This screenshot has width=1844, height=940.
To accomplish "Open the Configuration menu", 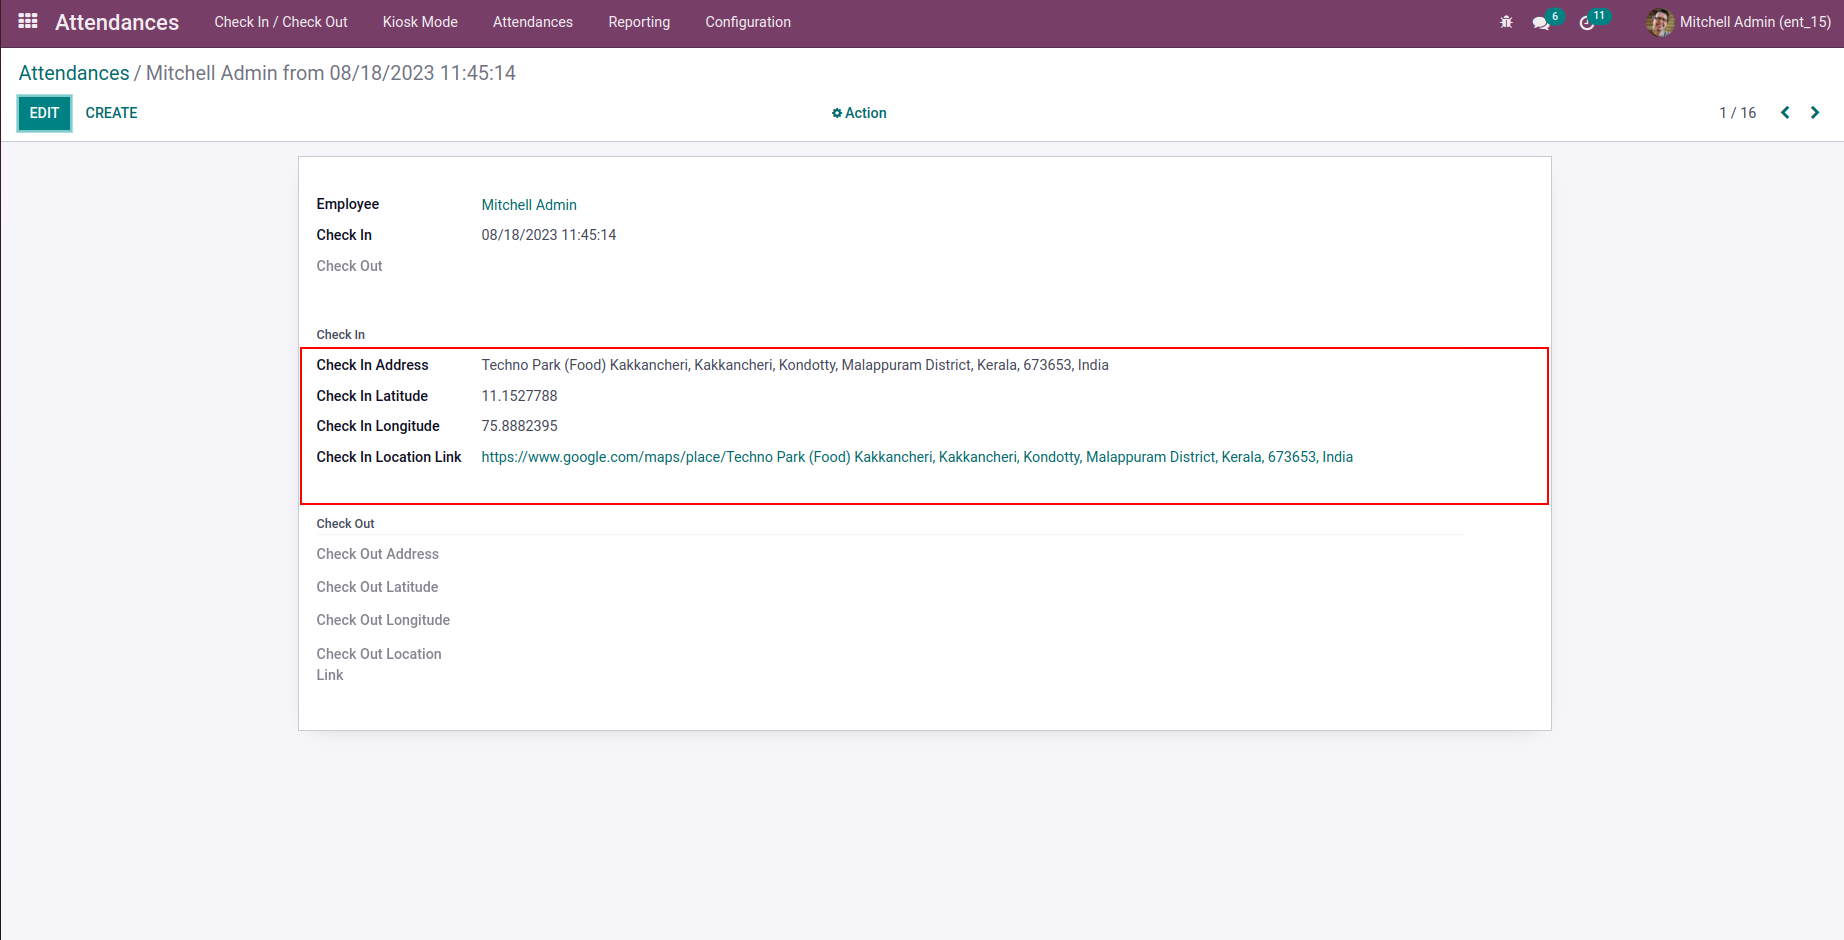I will [748, 22].
